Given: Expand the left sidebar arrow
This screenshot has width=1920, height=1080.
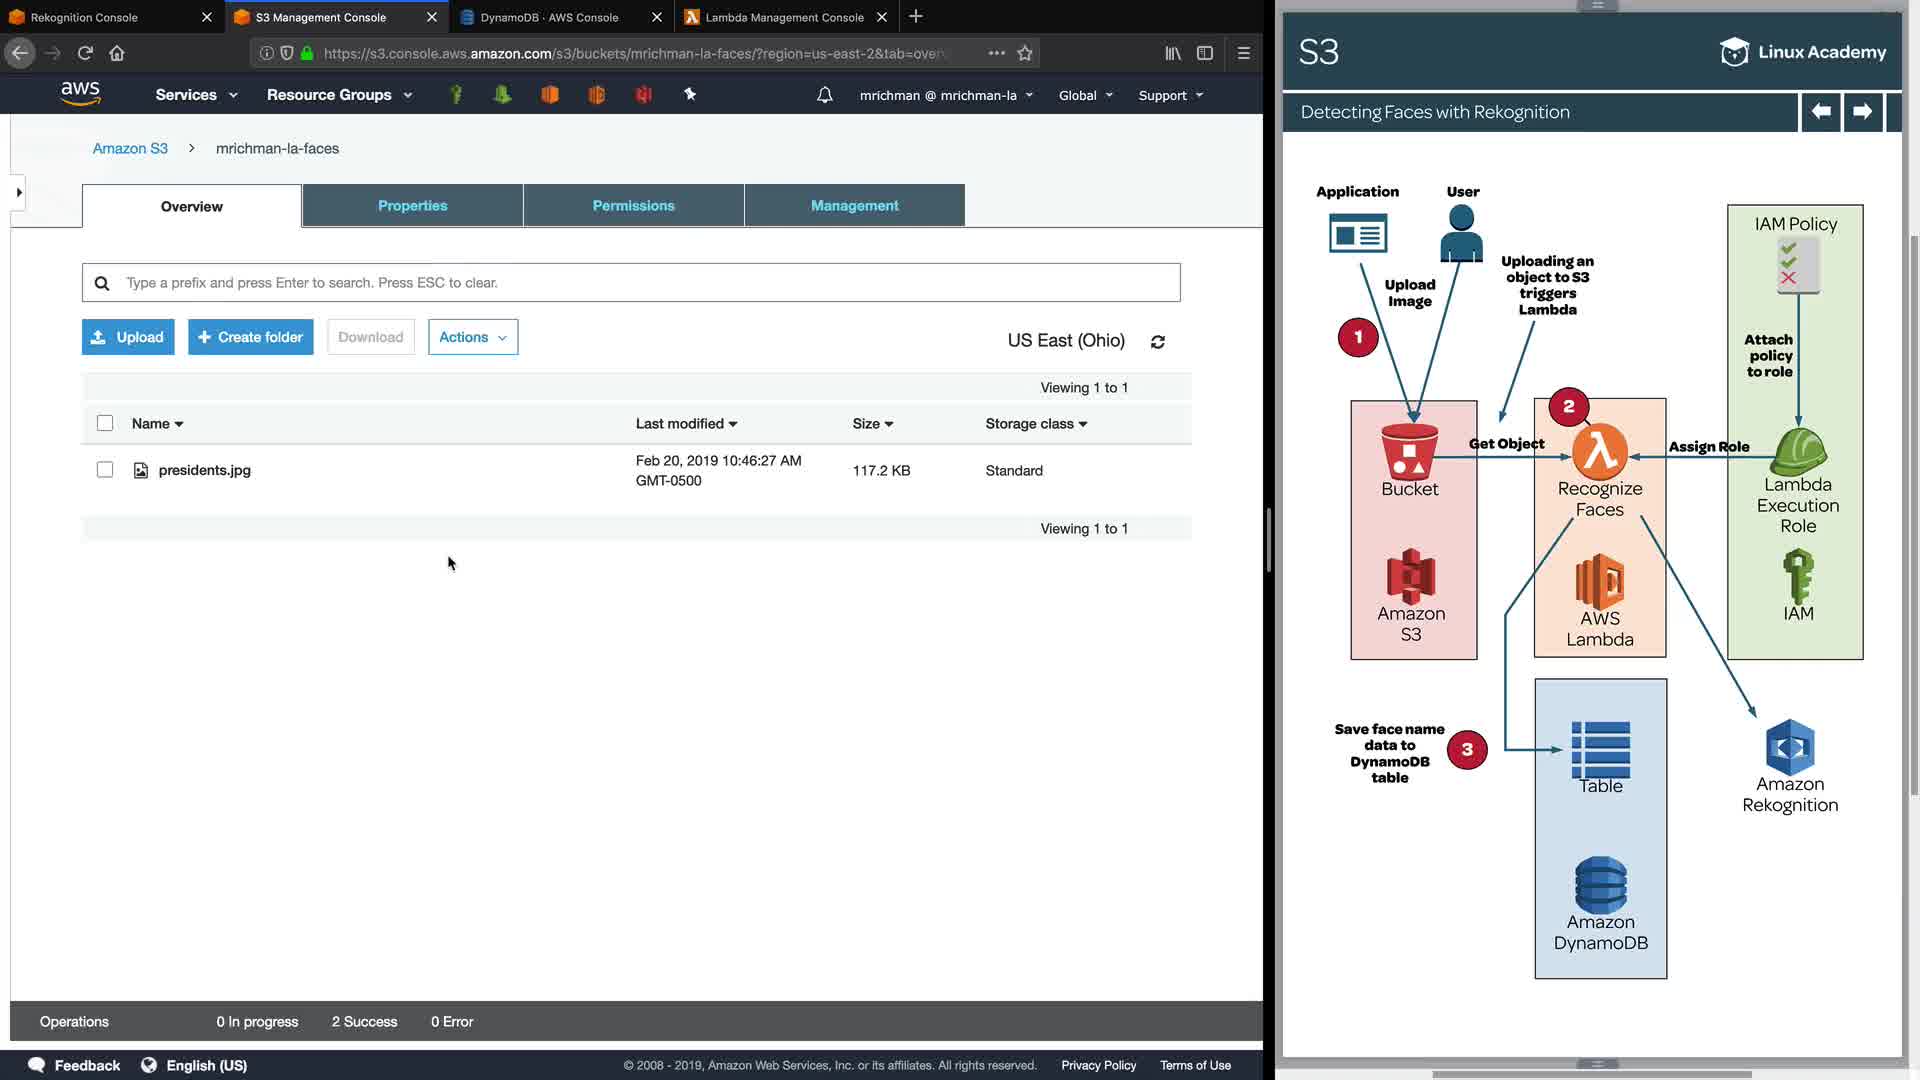Looking at the screenshot, I should click(x=18, y=192).
